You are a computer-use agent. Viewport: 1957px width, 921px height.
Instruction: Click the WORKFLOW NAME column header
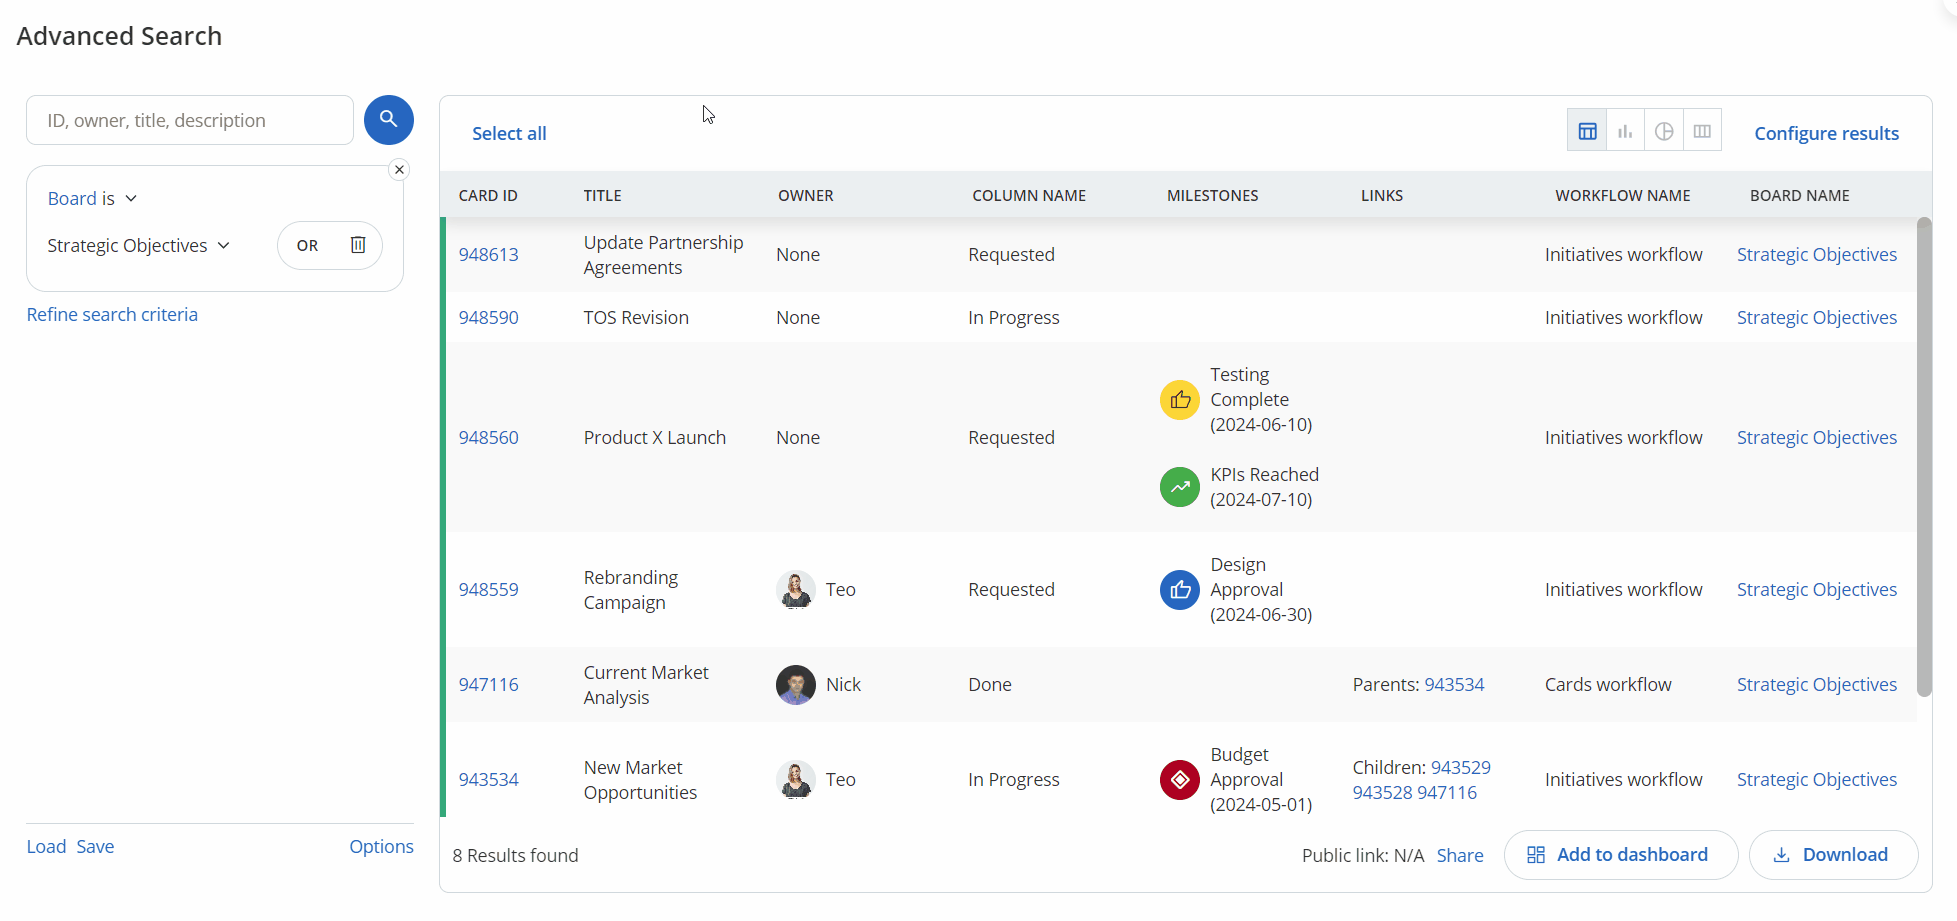1622,195
